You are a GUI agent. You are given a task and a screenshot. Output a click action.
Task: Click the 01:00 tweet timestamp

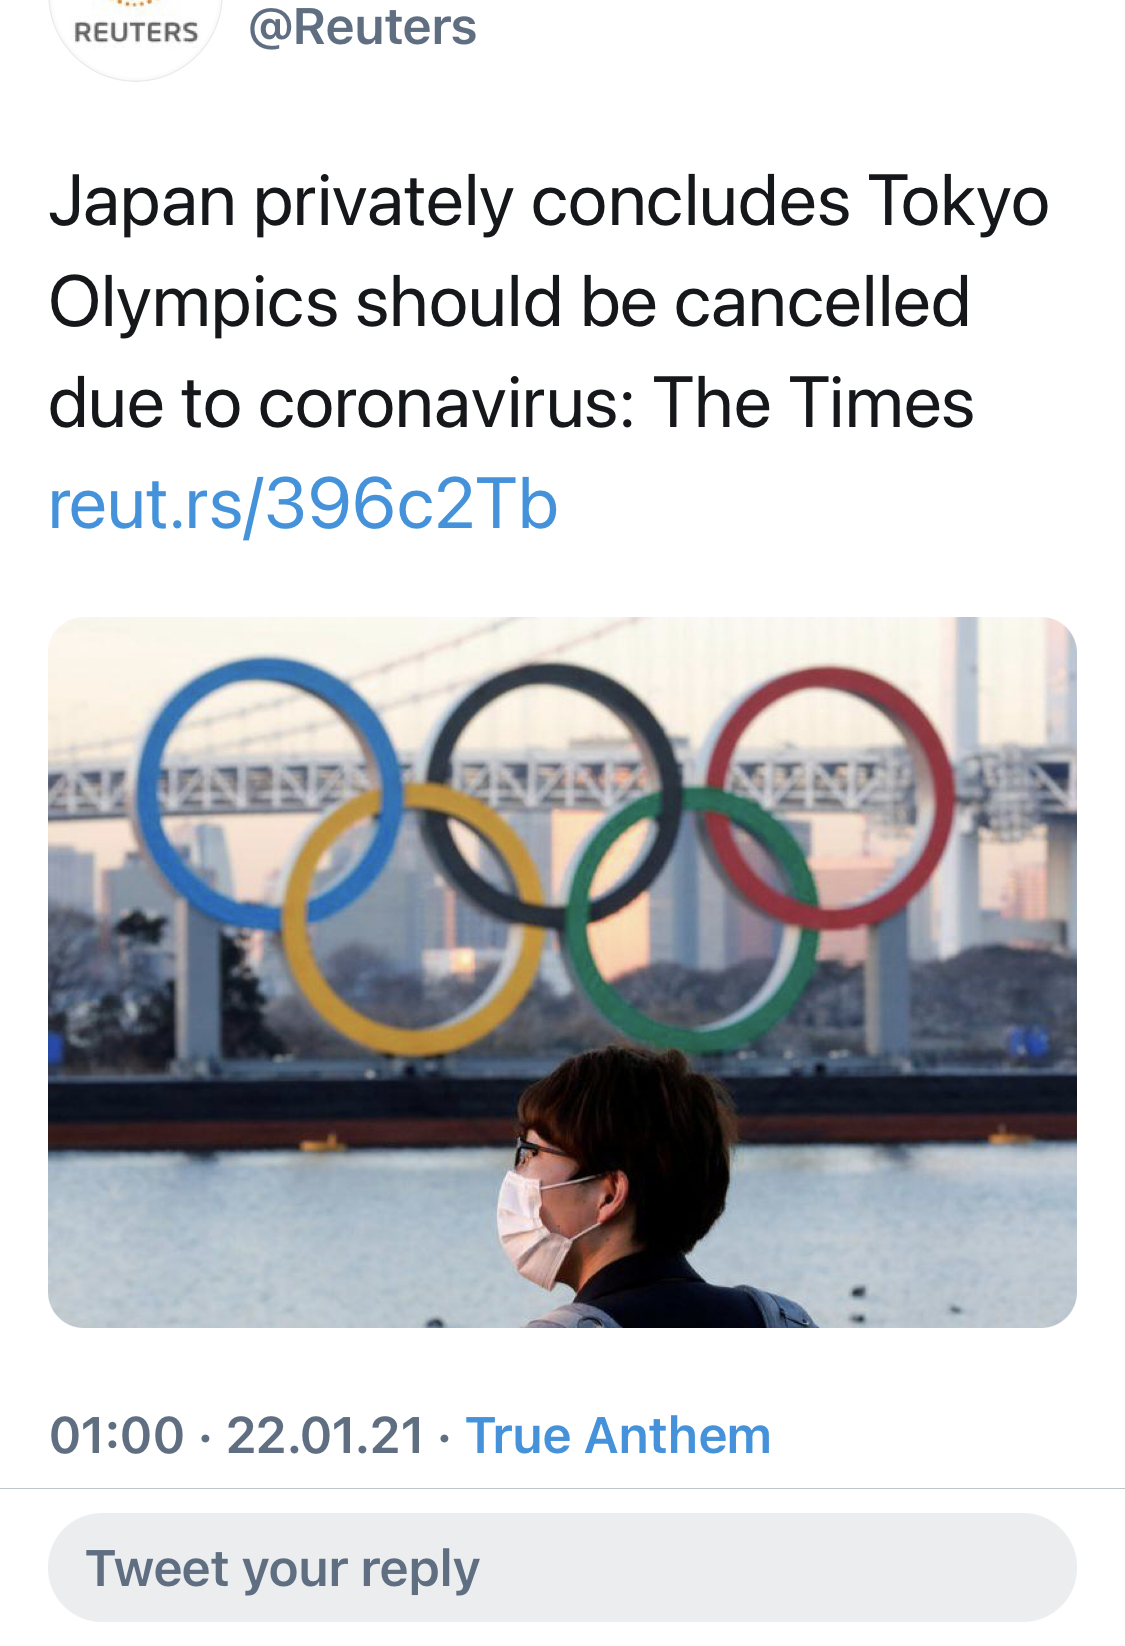pos(117,1435)
